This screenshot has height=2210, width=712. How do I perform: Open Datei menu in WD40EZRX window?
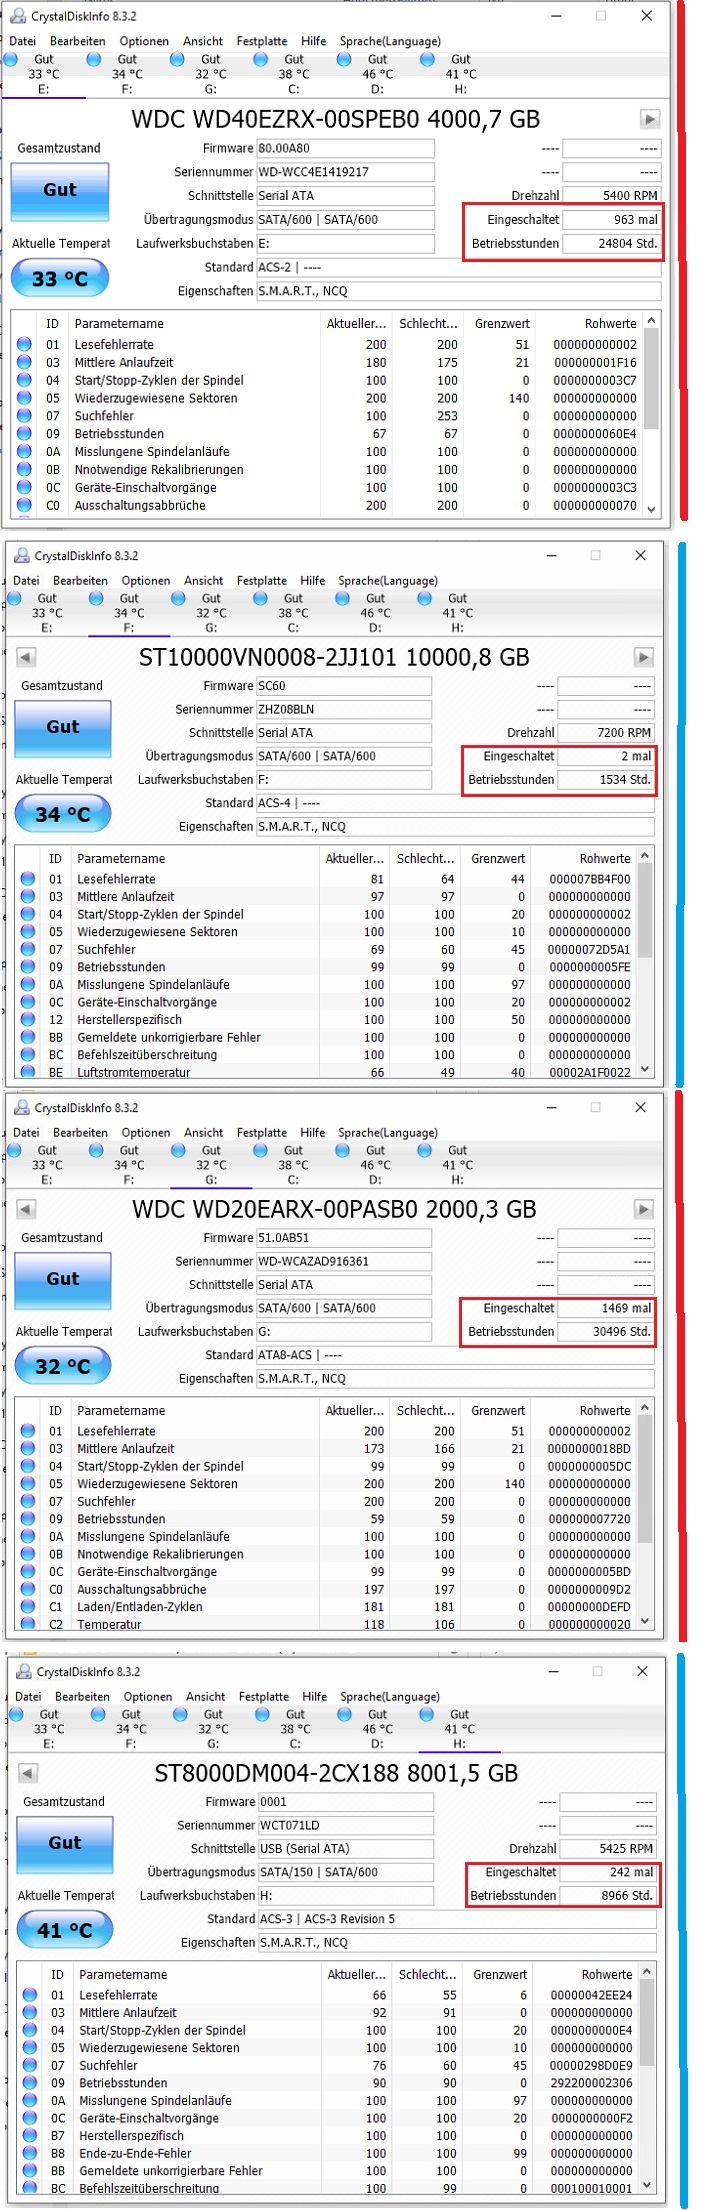pos(22,41)
